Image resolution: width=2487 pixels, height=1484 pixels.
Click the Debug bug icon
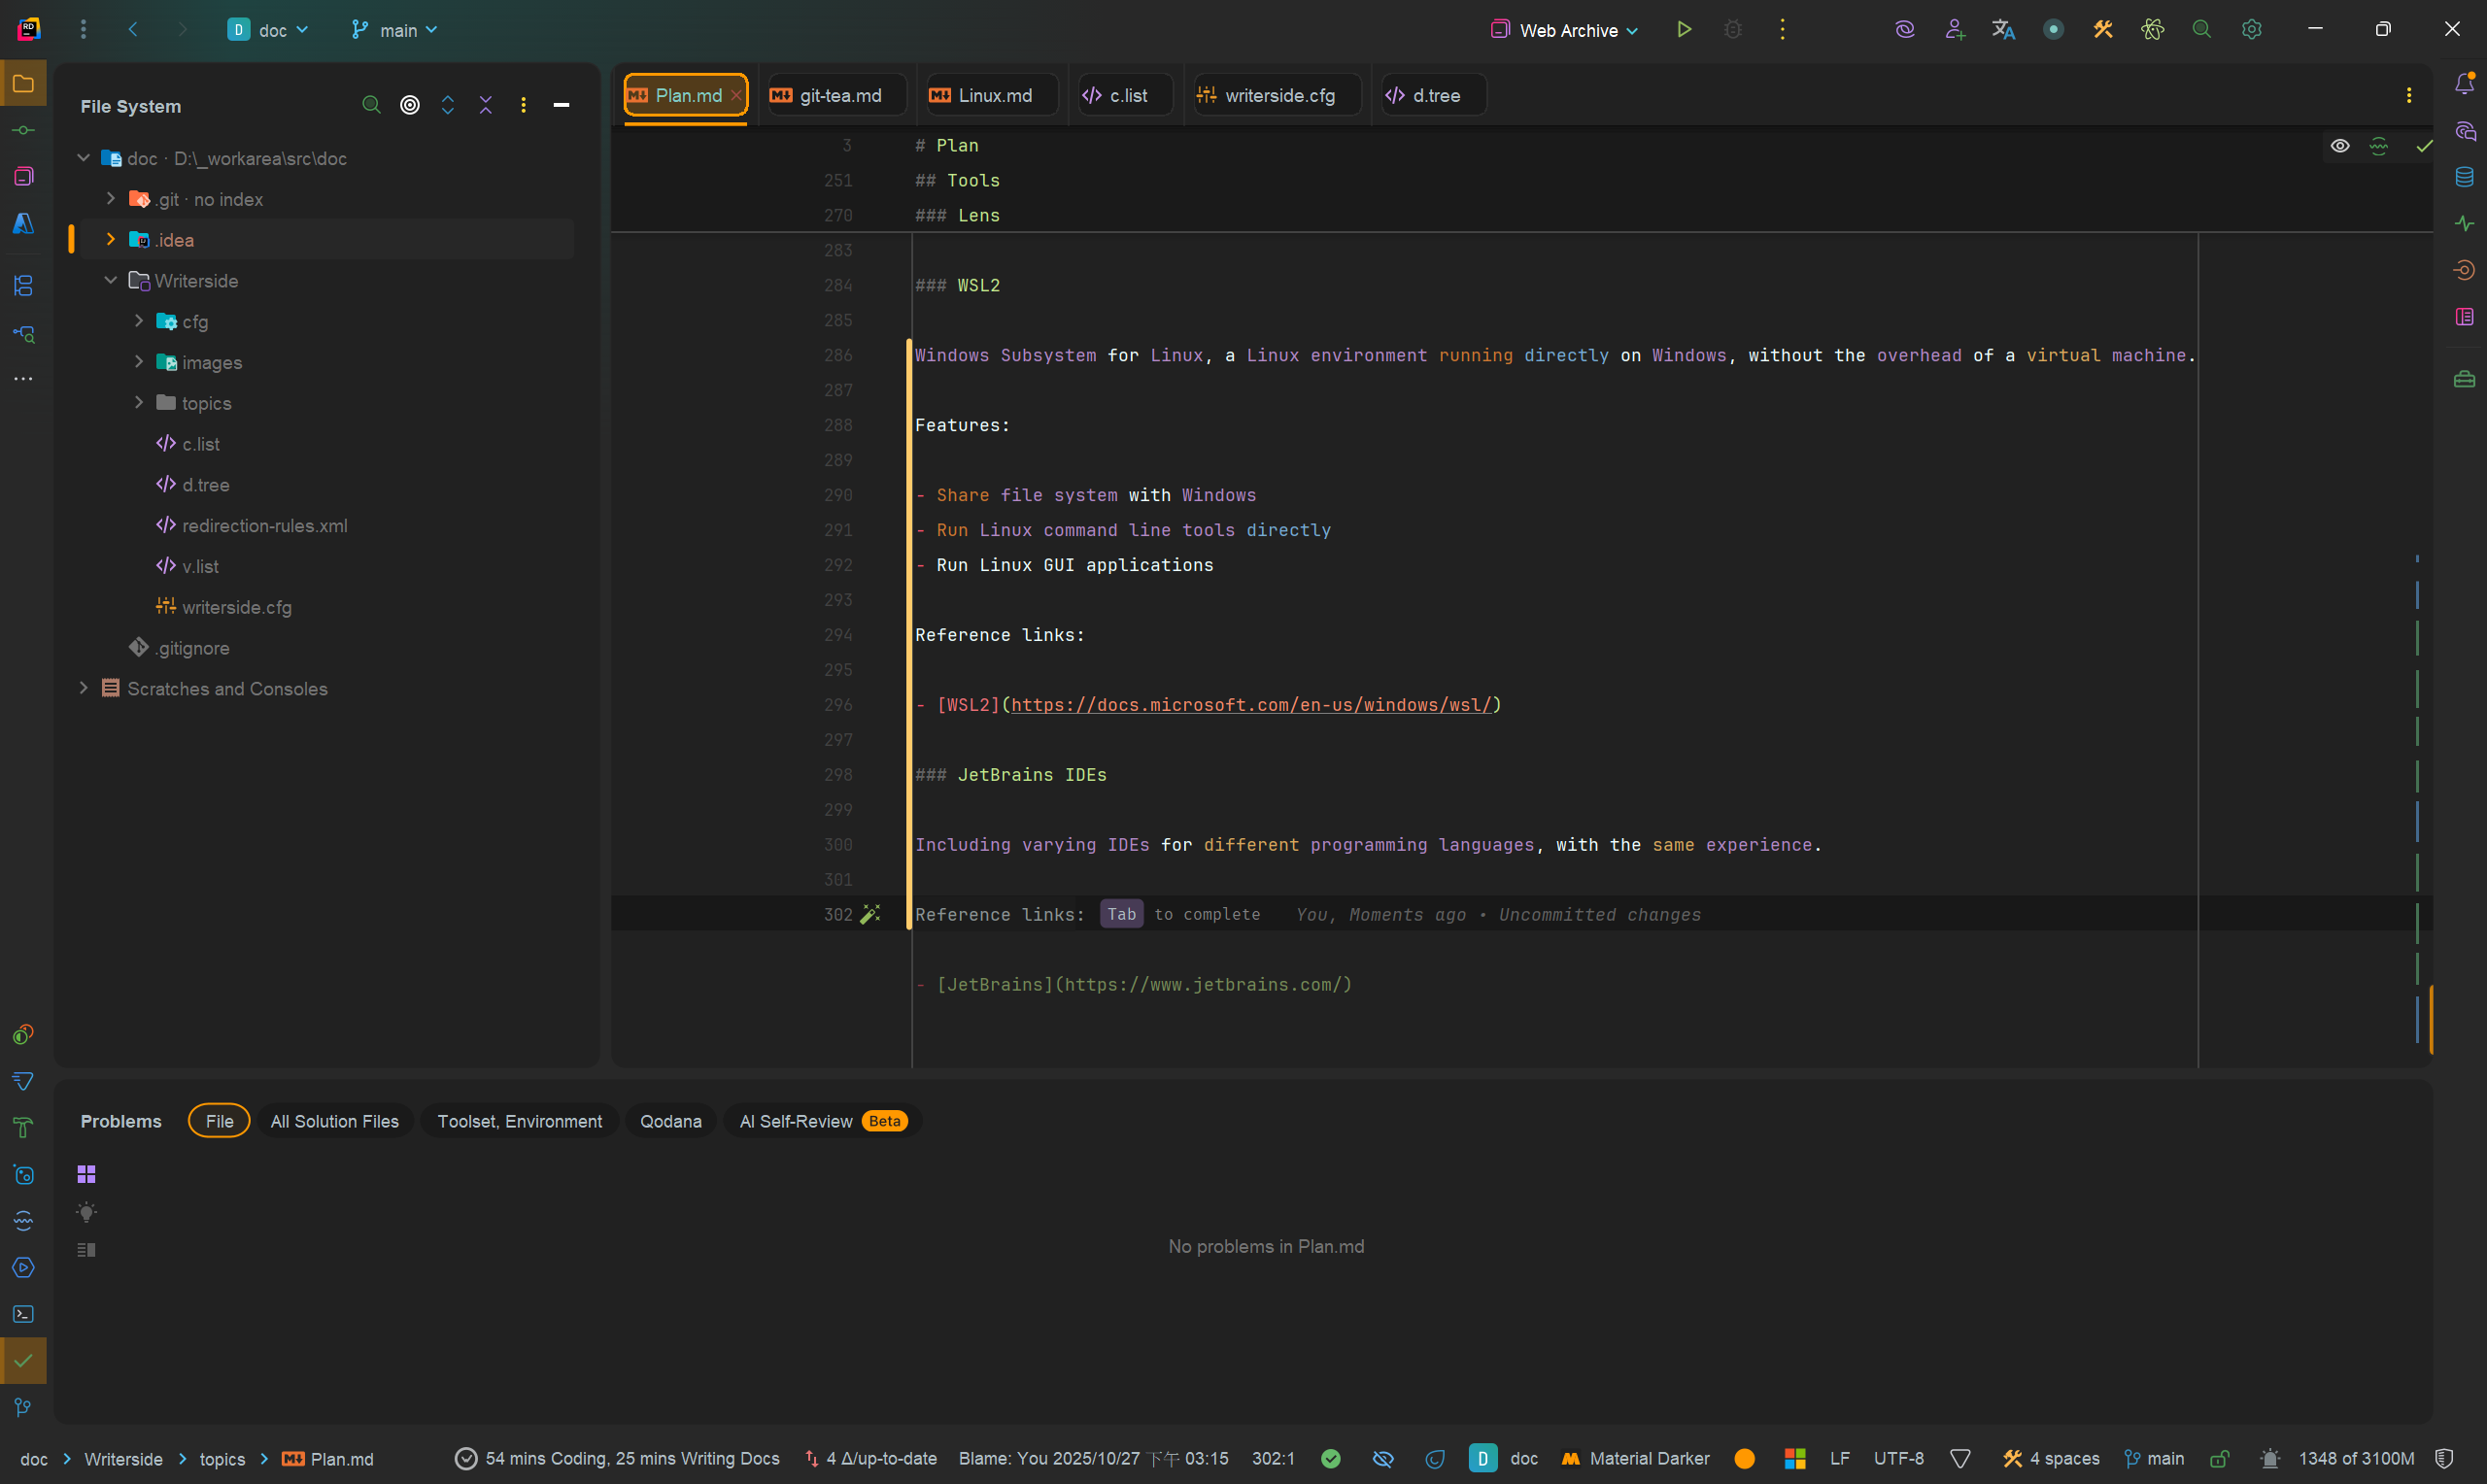coord(1733,30)
